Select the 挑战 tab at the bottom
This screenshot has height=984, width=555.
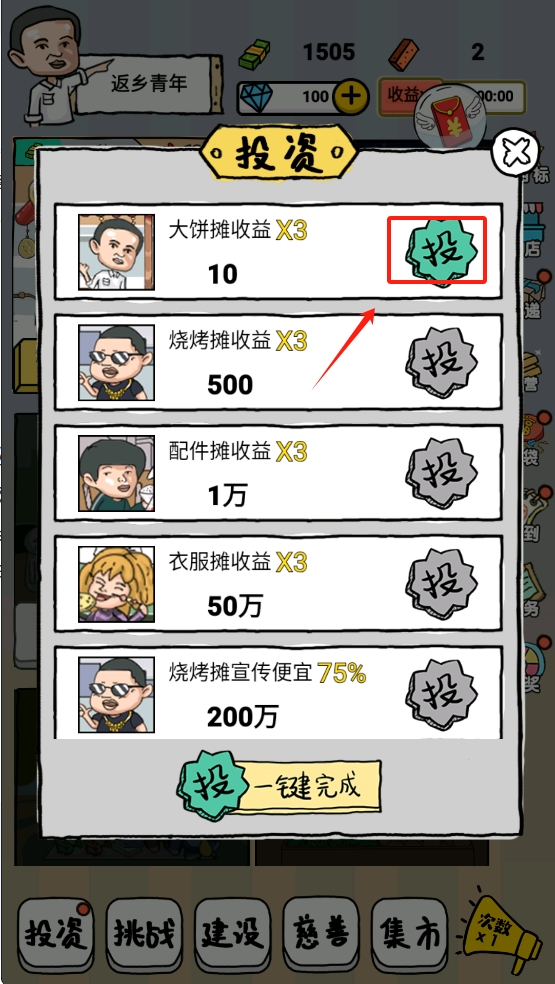click(x=144, y=933)
